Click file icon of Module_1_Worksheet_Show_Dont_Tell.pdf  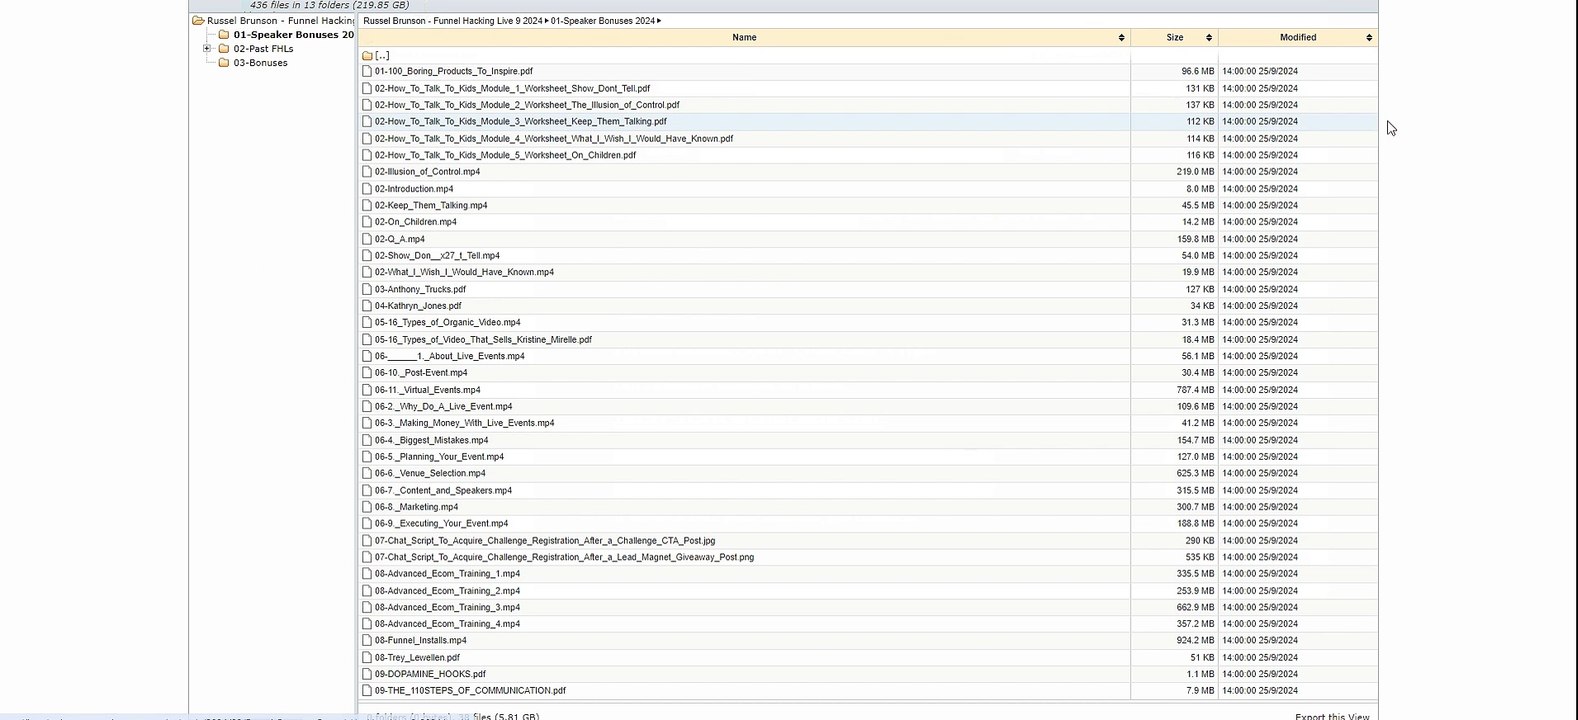coord(367,88)
